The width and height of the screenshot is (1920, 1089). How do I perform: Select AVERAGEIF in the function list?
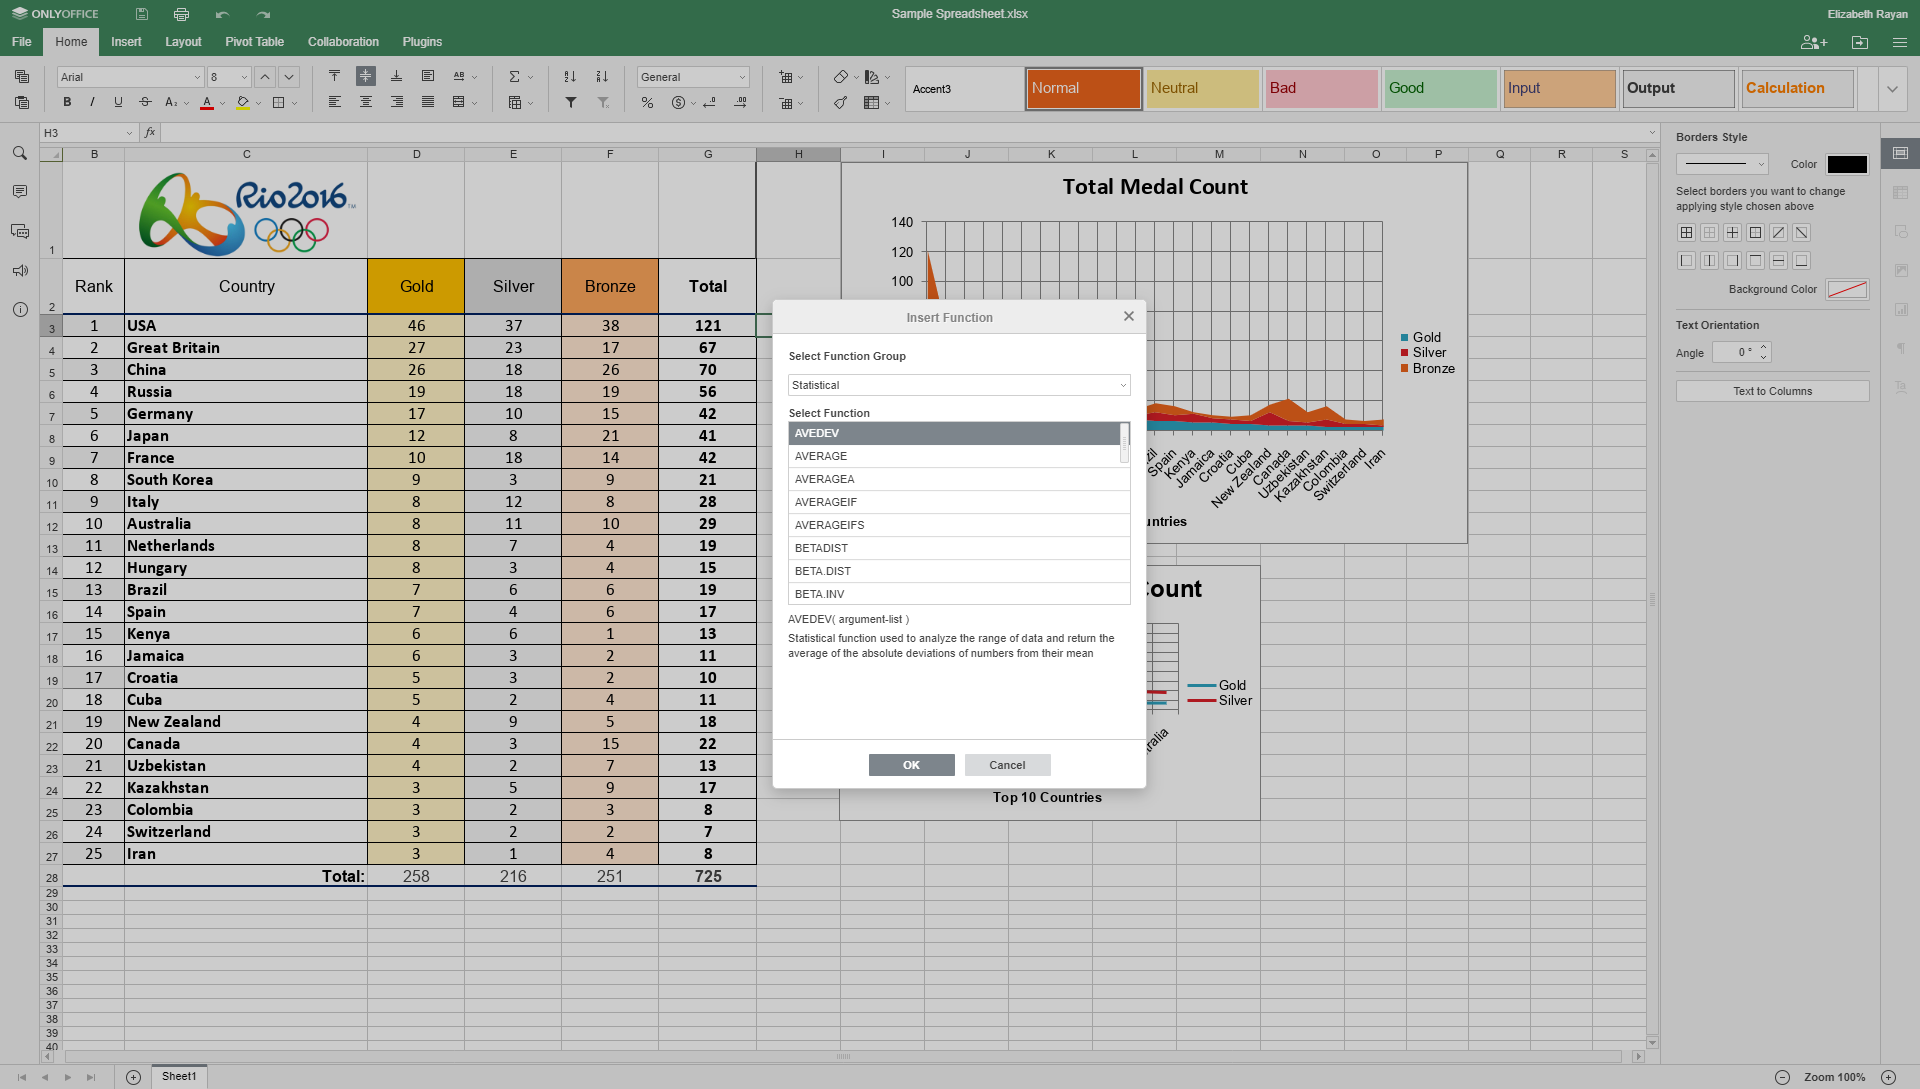954,502
